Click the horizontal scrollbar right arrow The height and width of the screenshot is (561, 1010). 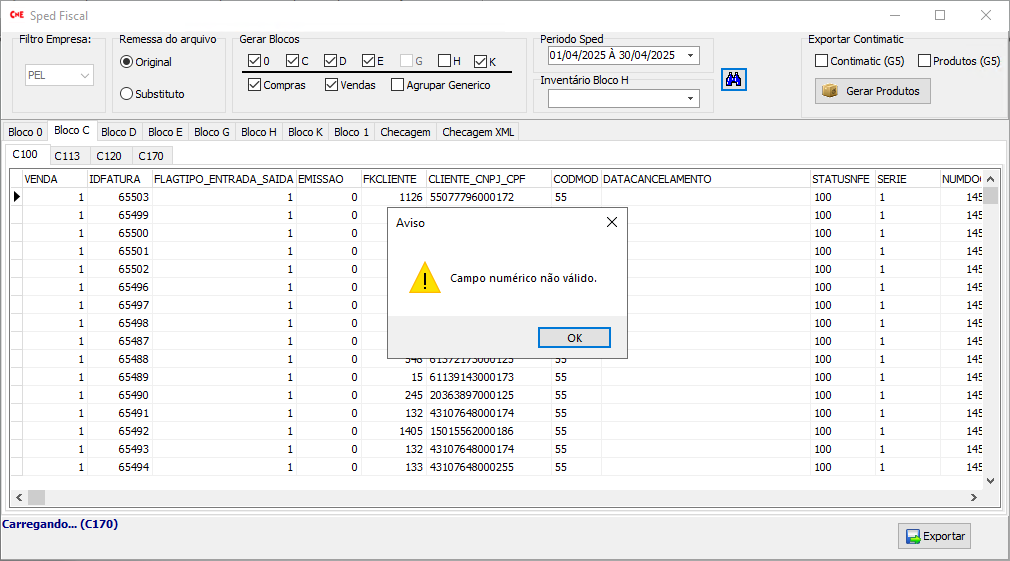pos(974,497)
